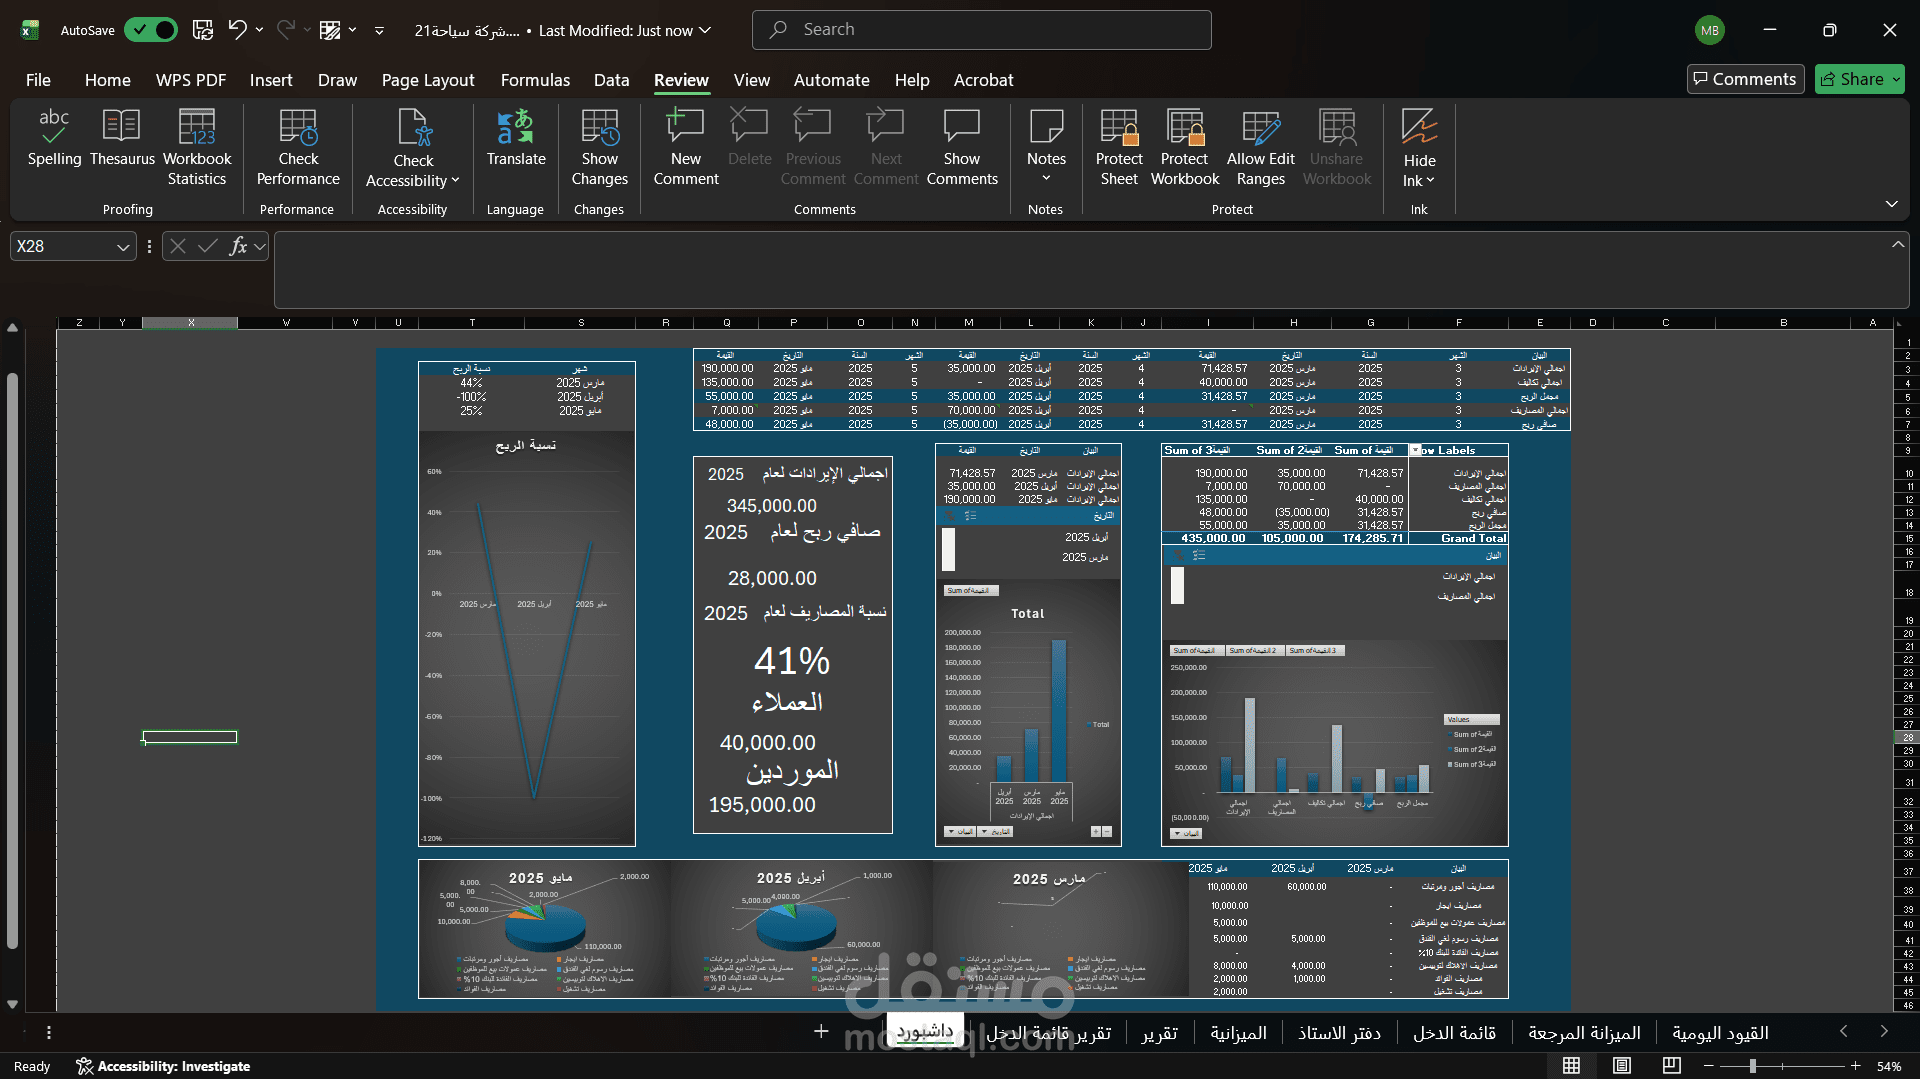Select the دفتر الاستاذ sheet tab

1339,1033
